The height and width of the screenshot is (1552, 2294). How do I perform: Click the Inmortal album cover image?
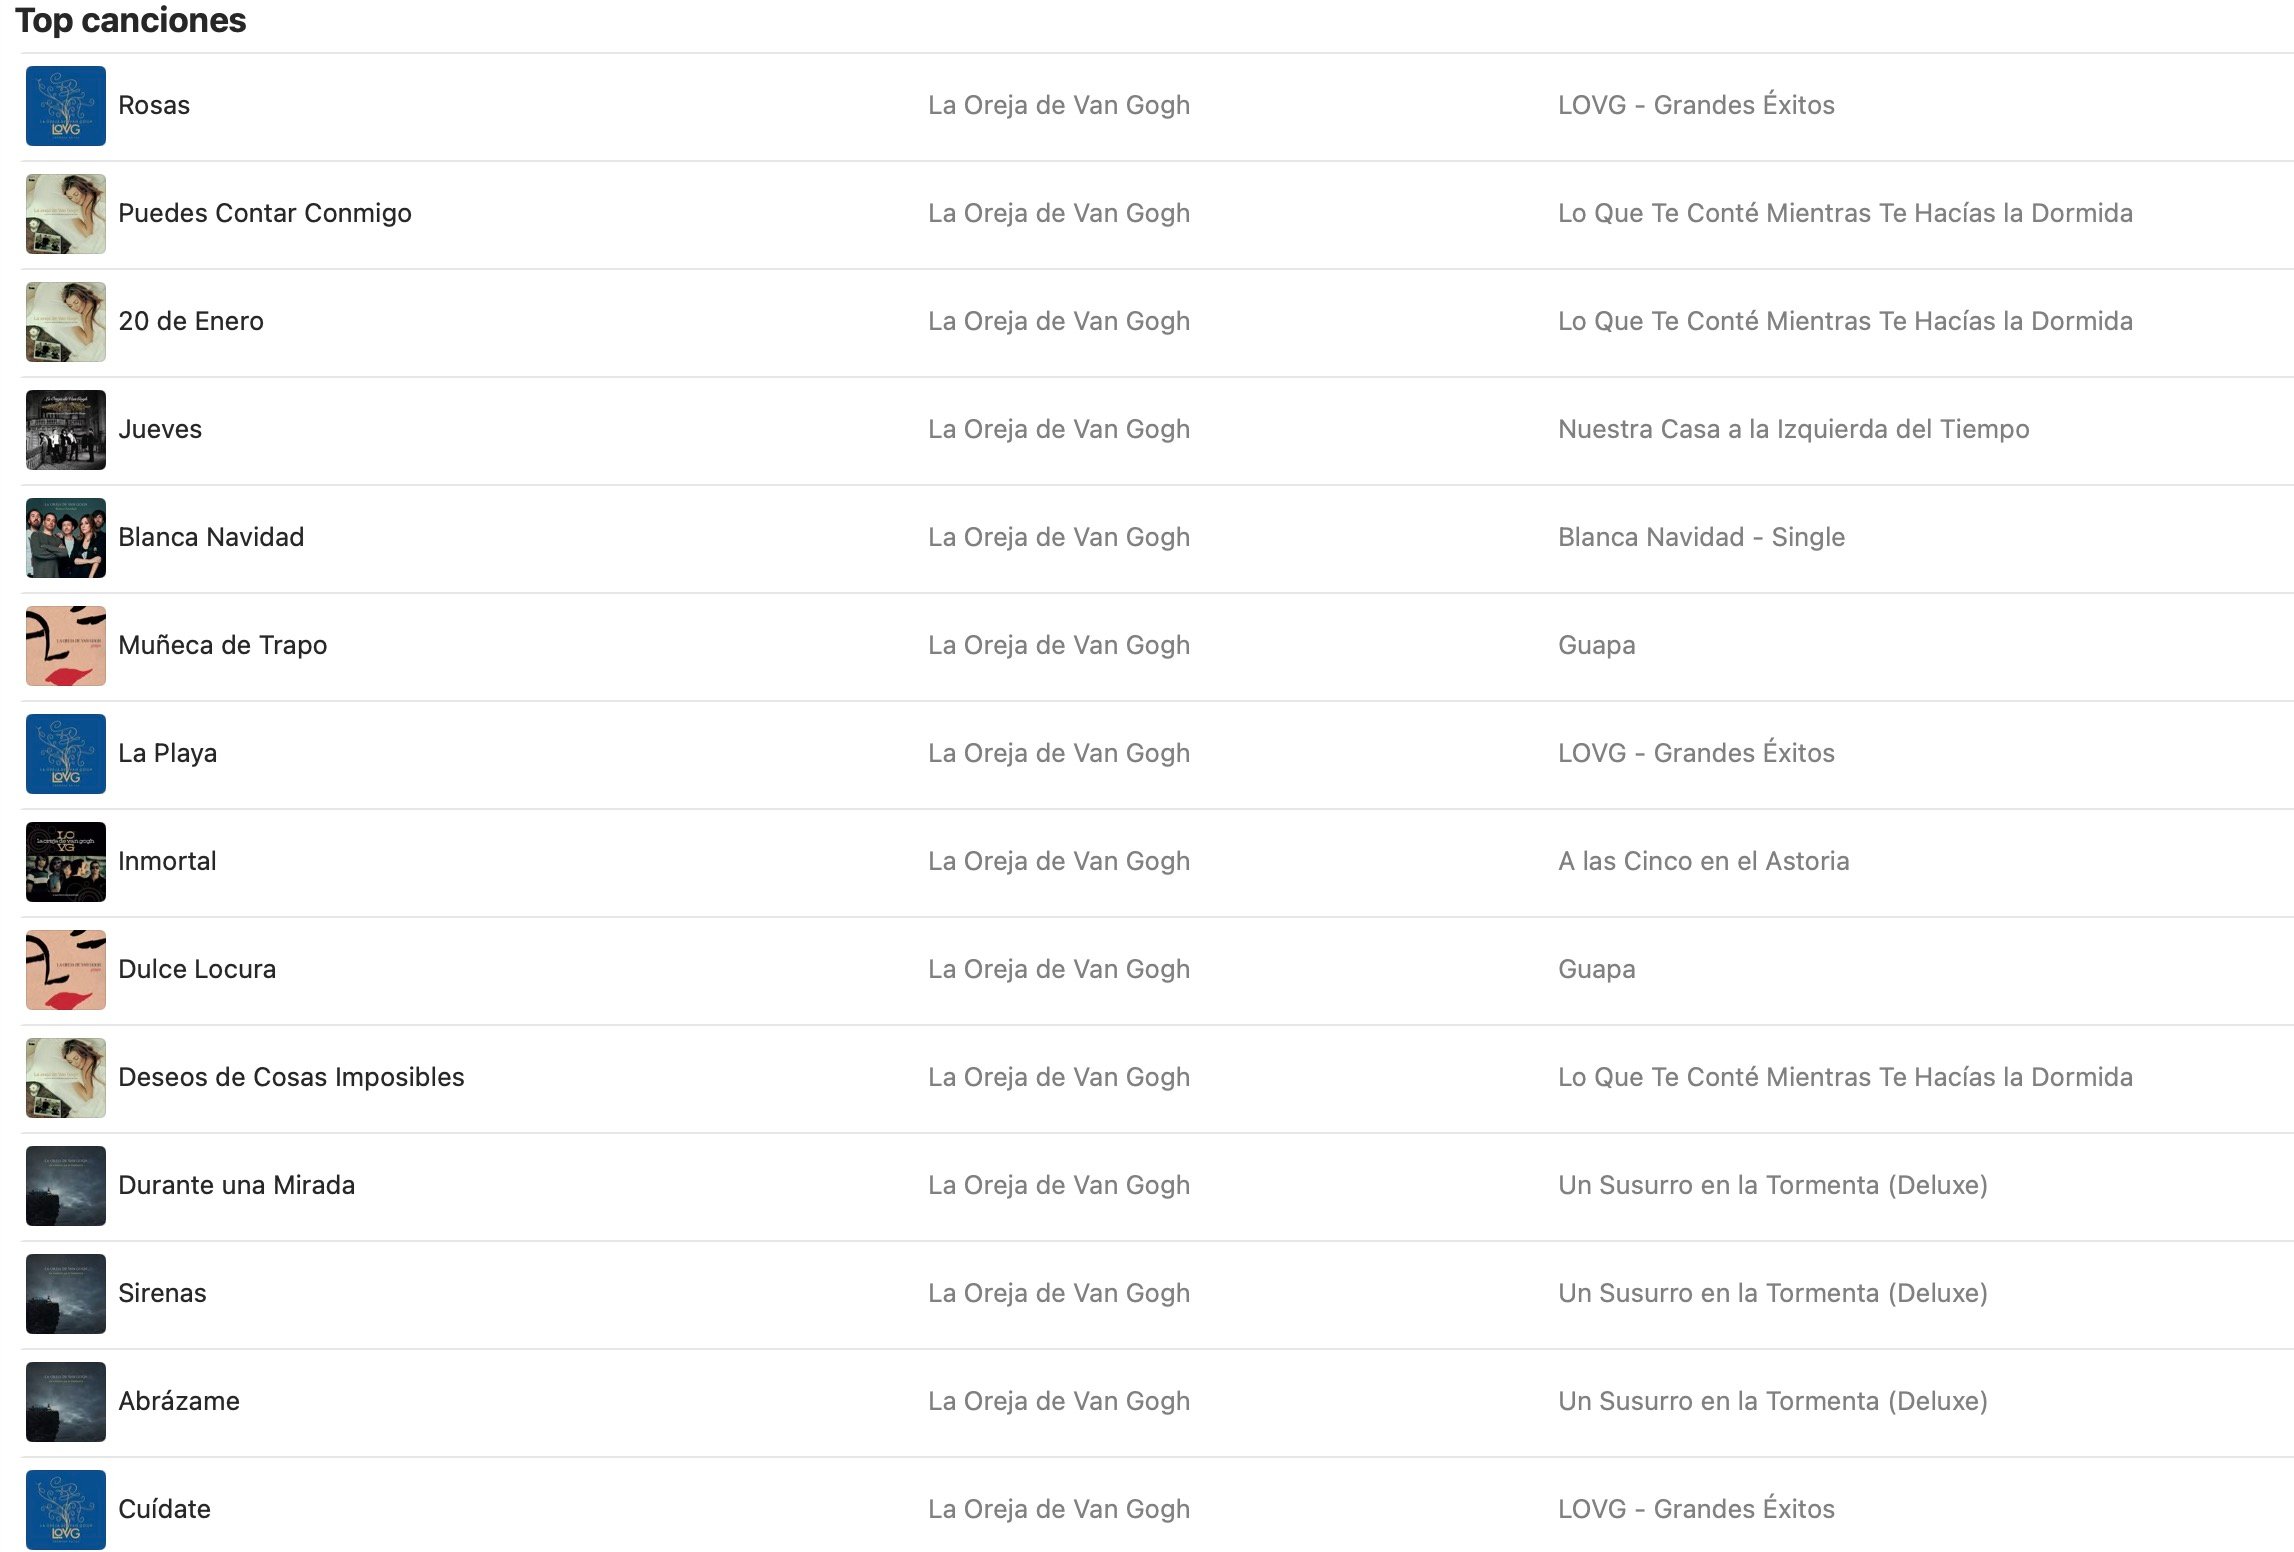pyautogui.click(x=66, y=862)
